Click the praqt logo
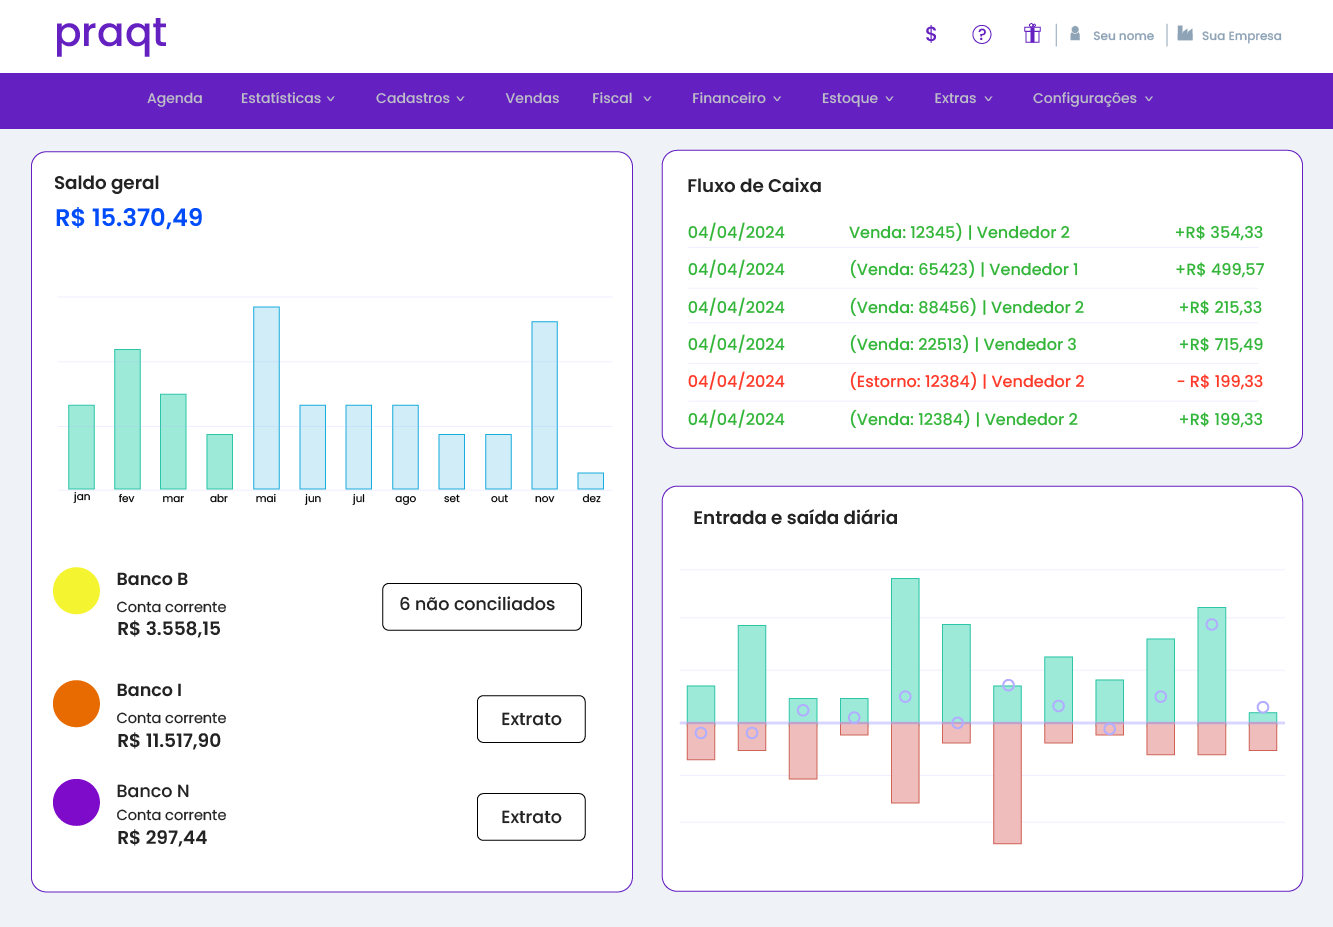 point(111,37)
